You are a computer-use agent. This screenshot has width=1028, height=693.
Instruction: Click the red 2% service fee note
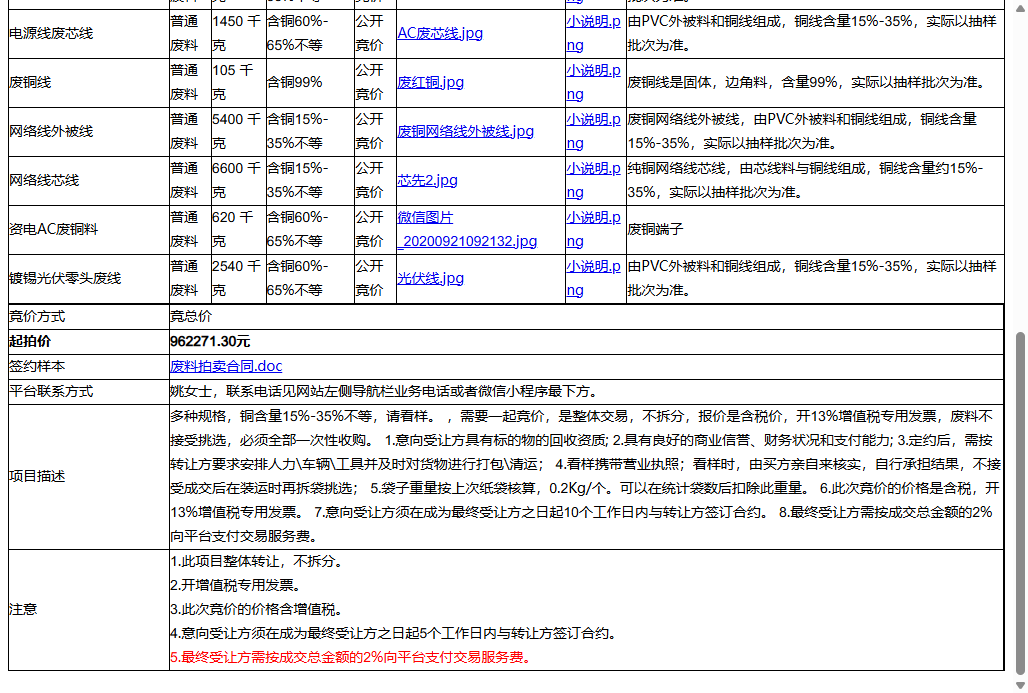coord(351,658)
